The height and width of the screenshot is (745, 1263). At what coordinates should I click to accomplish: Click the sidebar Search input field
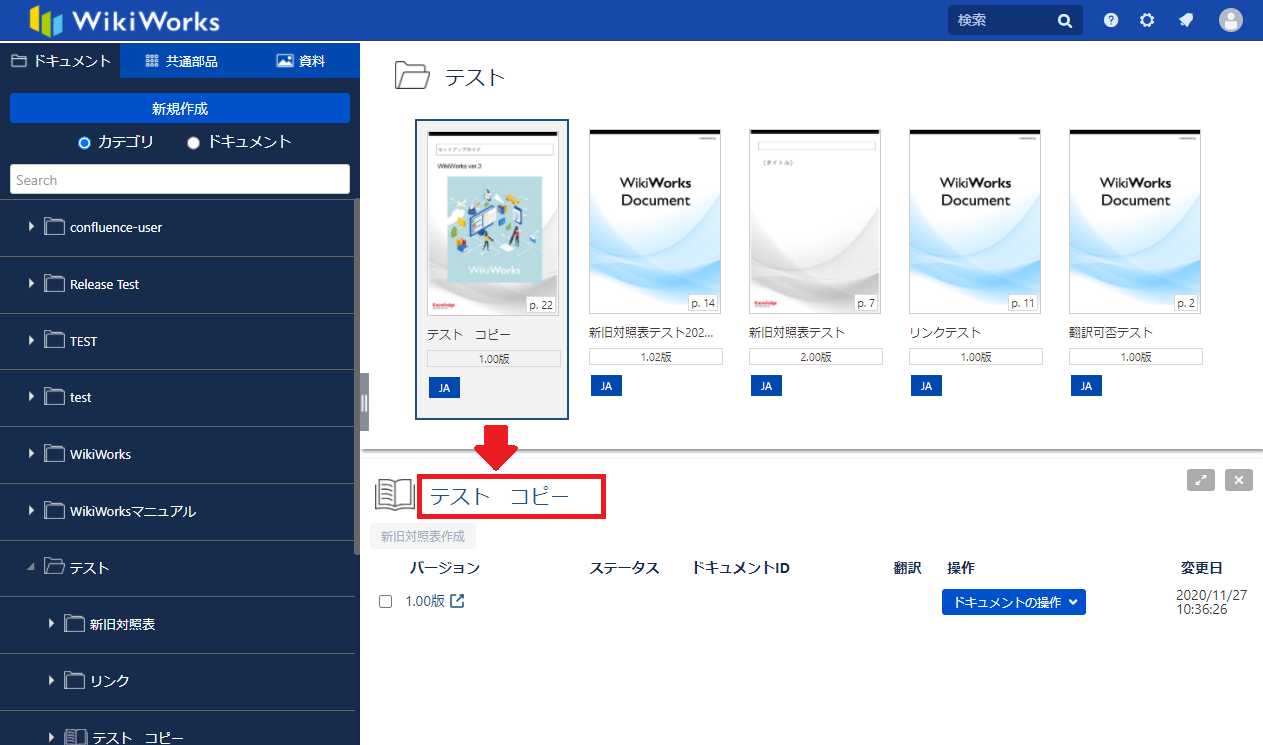180,180
